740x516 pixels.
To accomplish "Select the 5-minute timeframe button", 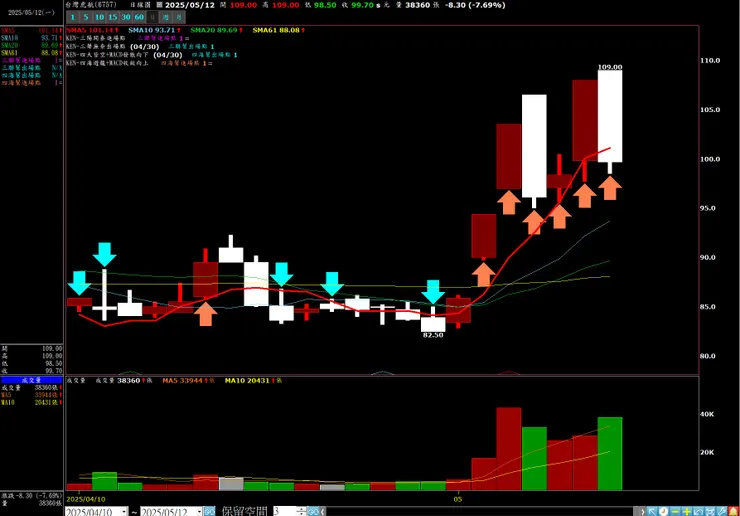I will click(86, 17).
